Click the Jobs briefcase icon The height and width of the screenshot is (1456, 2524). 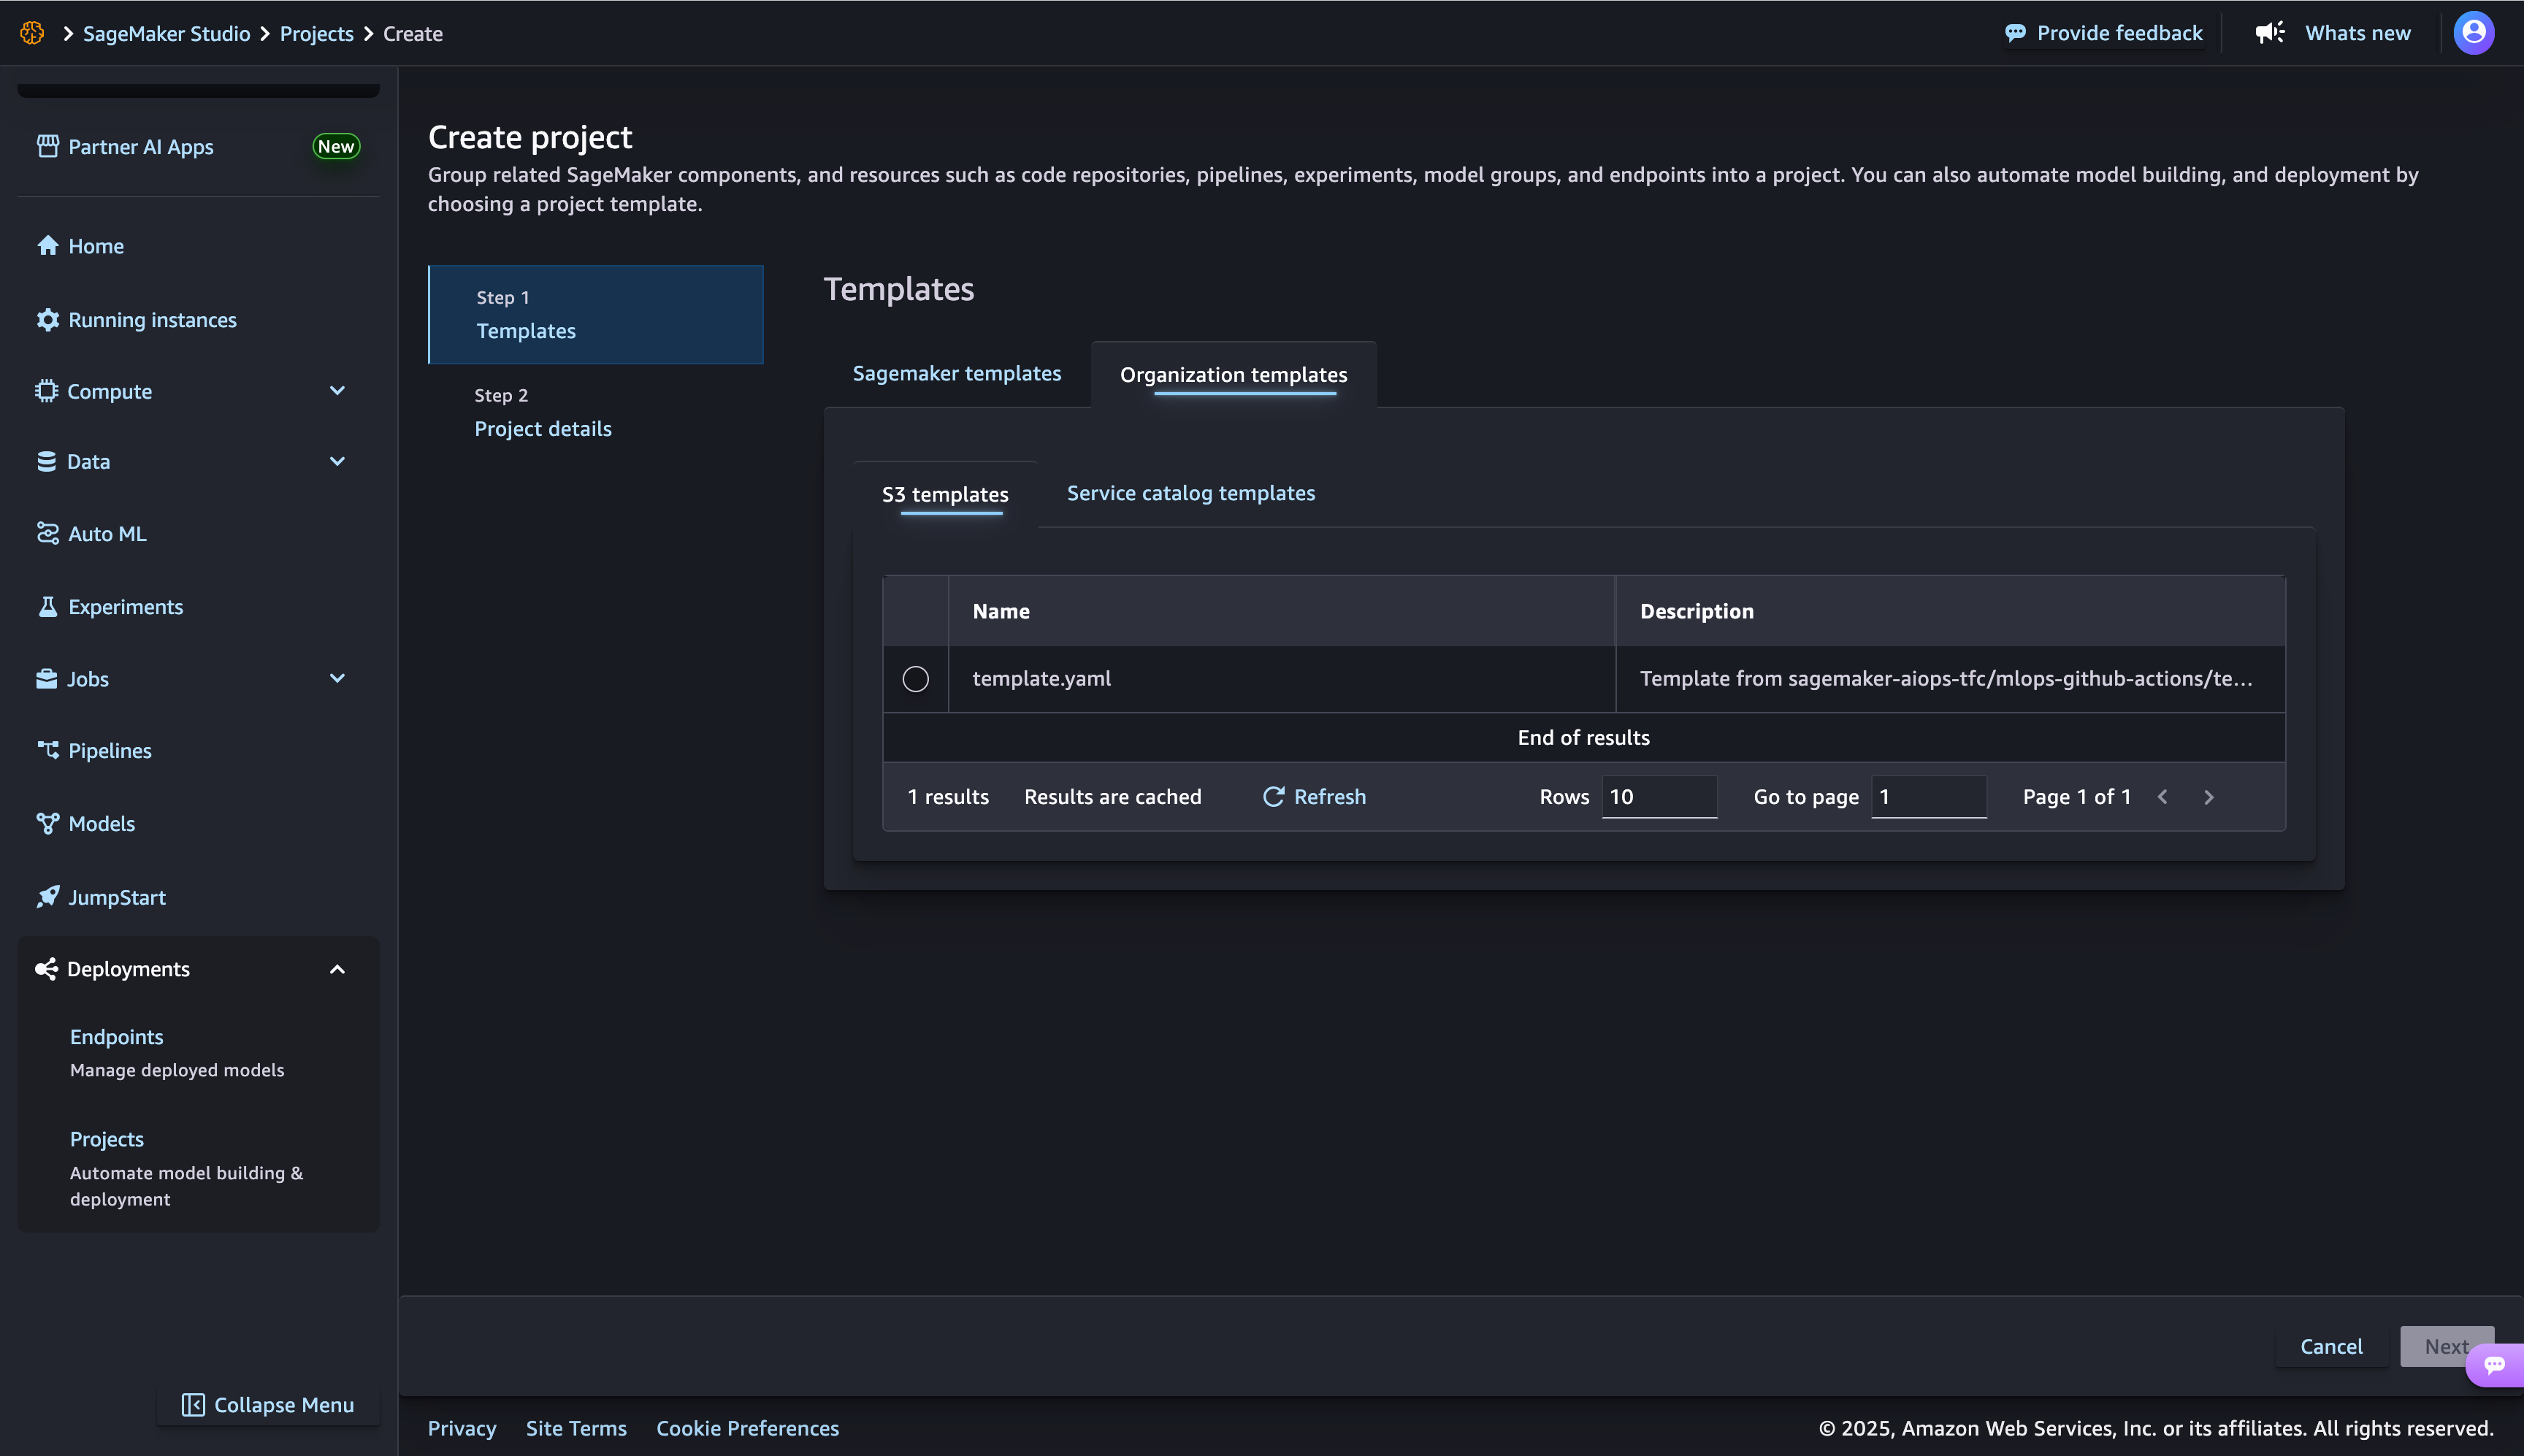pyautogui.click(x=46, y=679)
